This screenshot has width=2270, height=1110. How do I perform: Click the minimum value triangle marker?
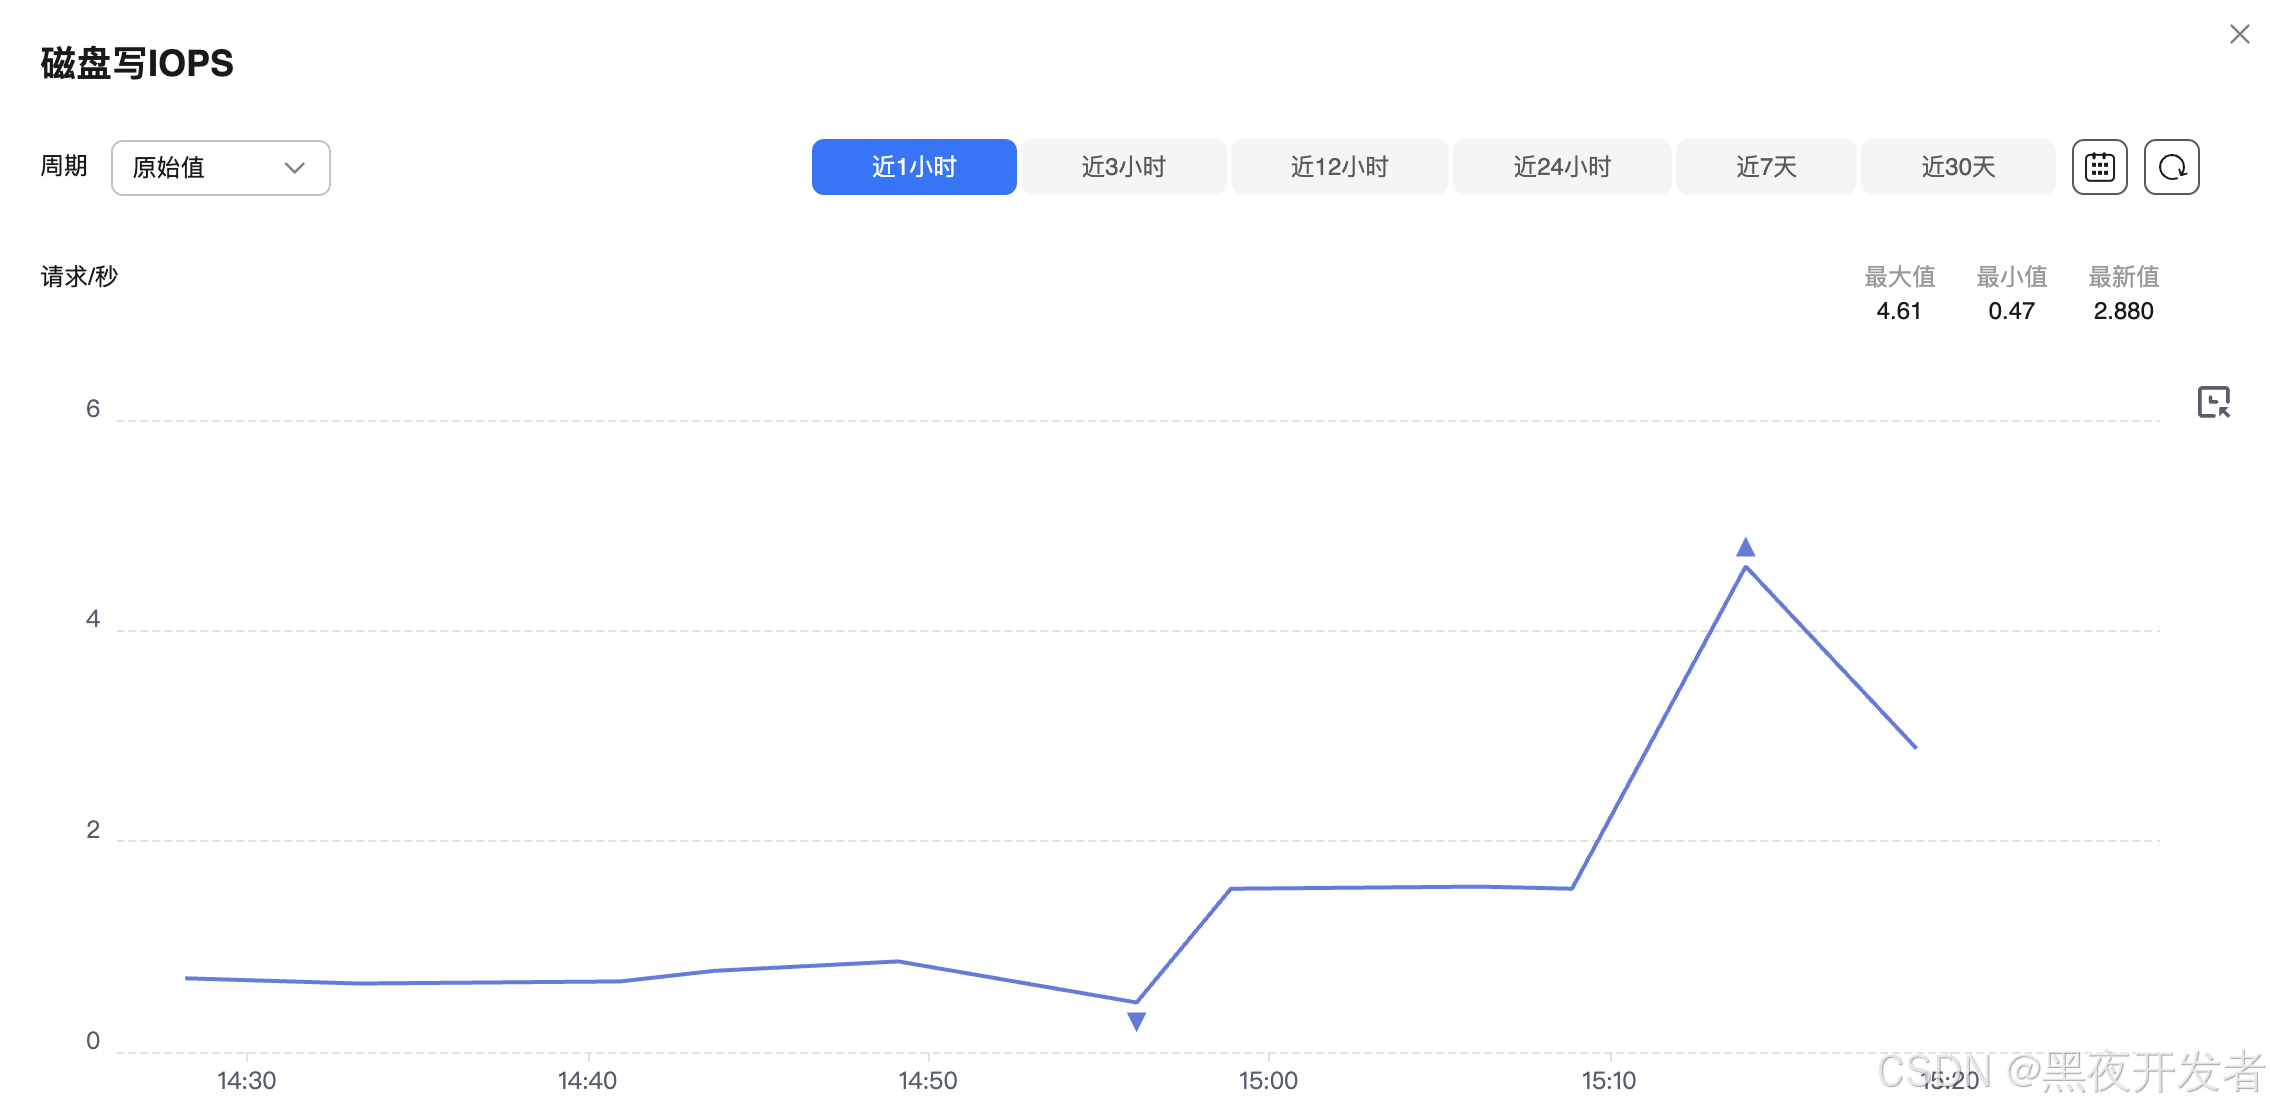click(x=1136, y=1021)
